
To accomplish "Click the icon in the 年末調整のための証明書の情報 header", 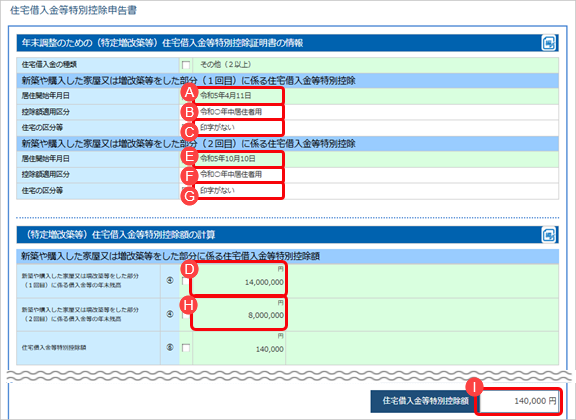I will (x=548, y=43).
